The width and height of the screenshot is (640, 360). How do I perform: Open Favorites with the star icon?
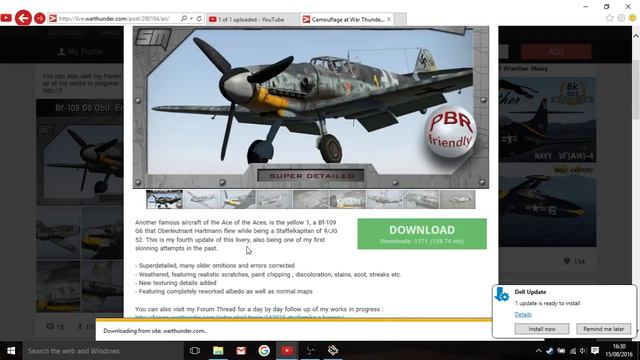click(x=610, y=18)
